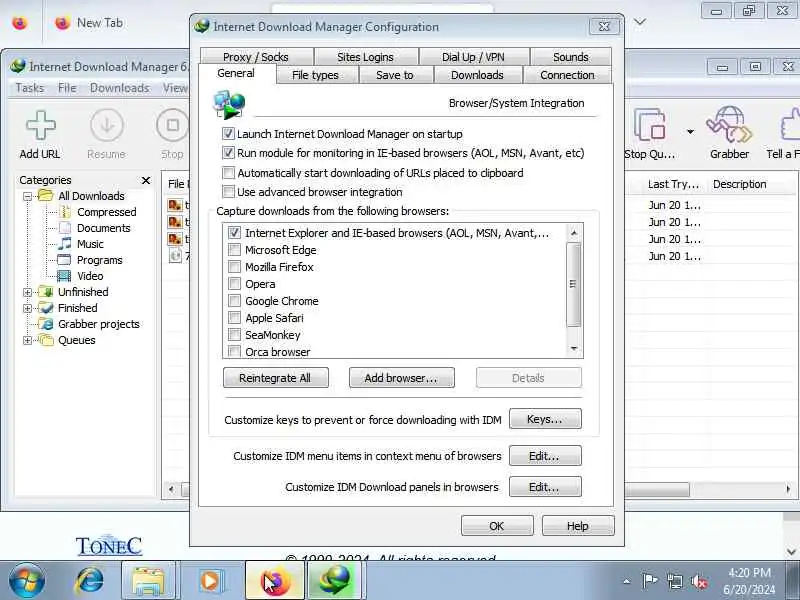Viewport: 800px width, 600px height.
Task: Open Windows Media Player from taskbar
Action: pos(210,581)
